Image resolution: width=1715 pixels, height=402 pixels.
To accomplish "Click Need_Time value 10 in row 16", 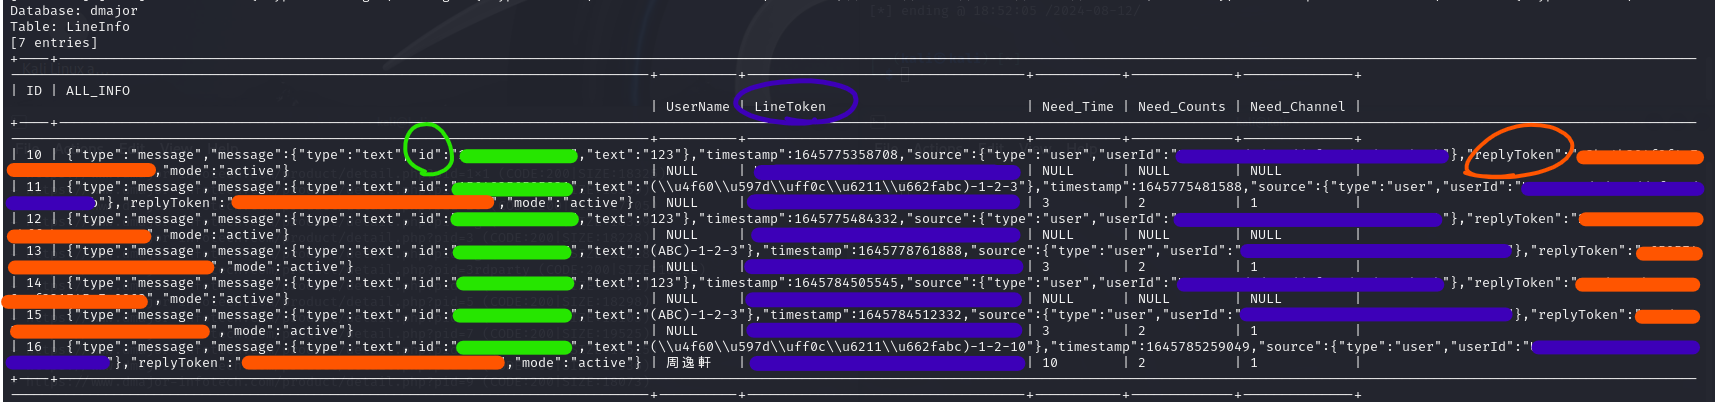I will [1050, 363].
